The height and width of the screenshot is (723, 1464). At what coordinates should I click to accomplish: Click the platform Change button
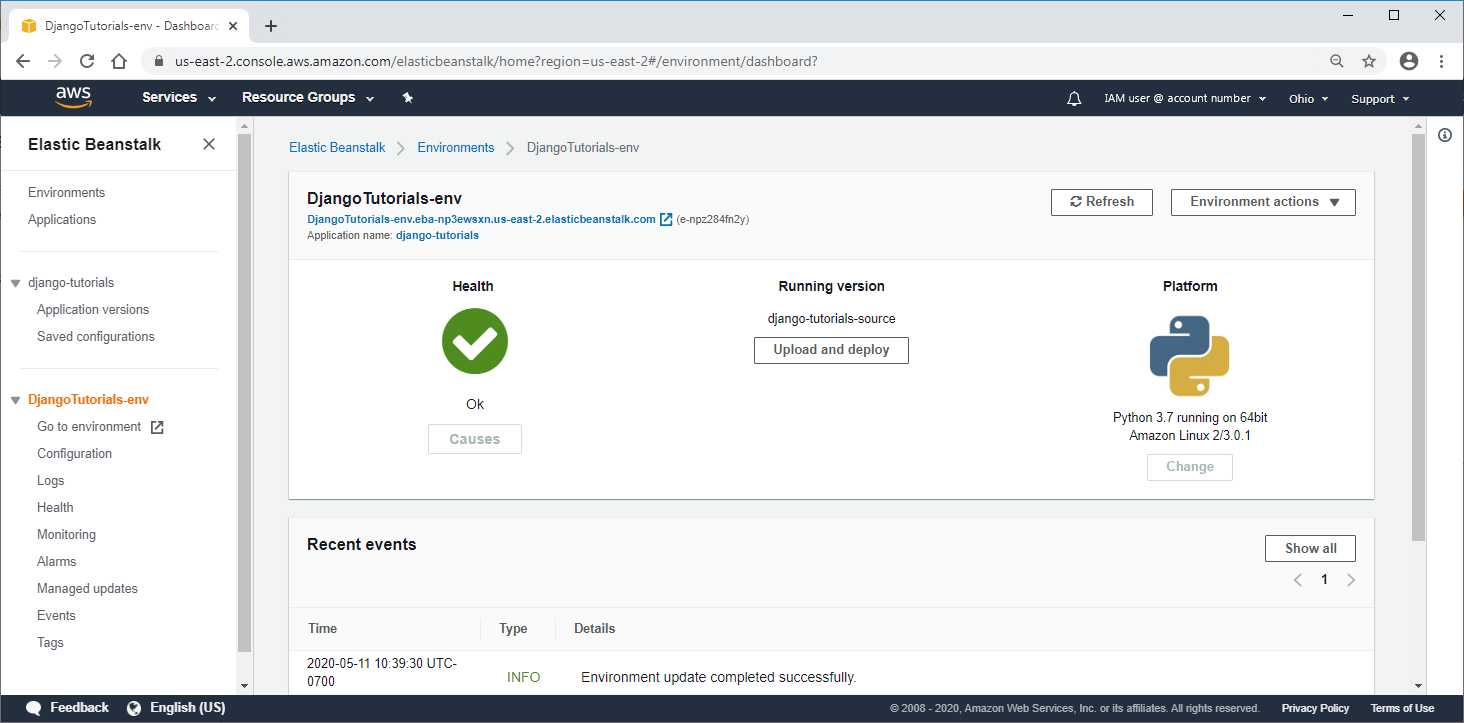[x=1190, y=467]
